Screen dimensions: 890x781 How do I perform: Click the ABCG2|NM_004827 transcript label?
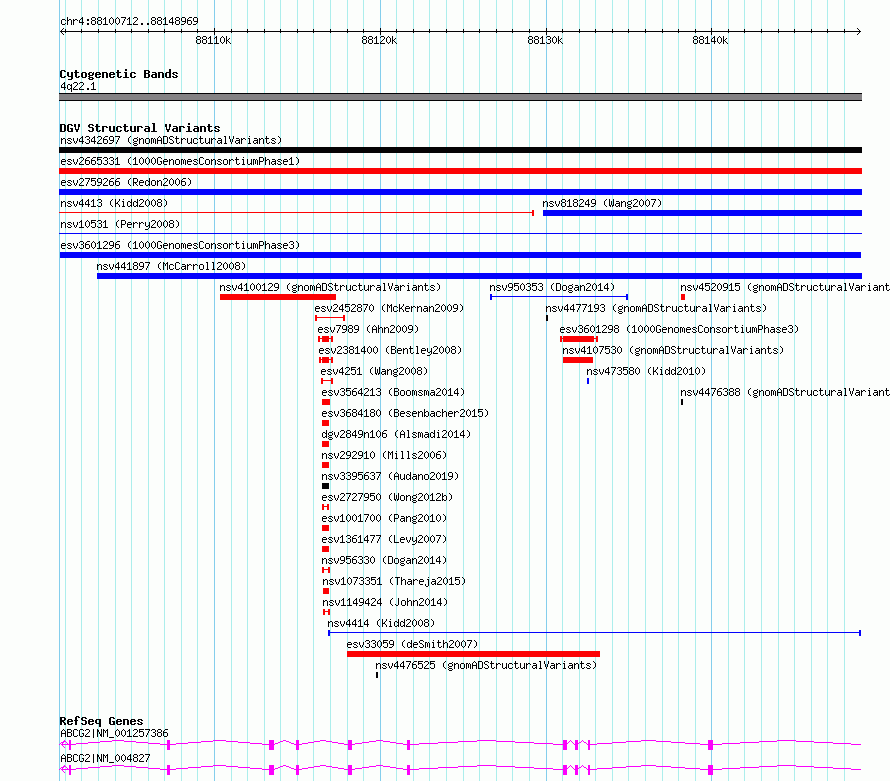coord(105,758)
